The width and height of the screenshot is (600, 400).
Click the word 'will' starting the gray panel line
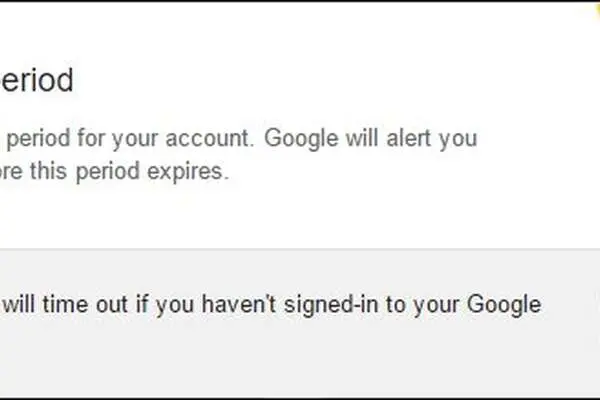tap(19, 304)
